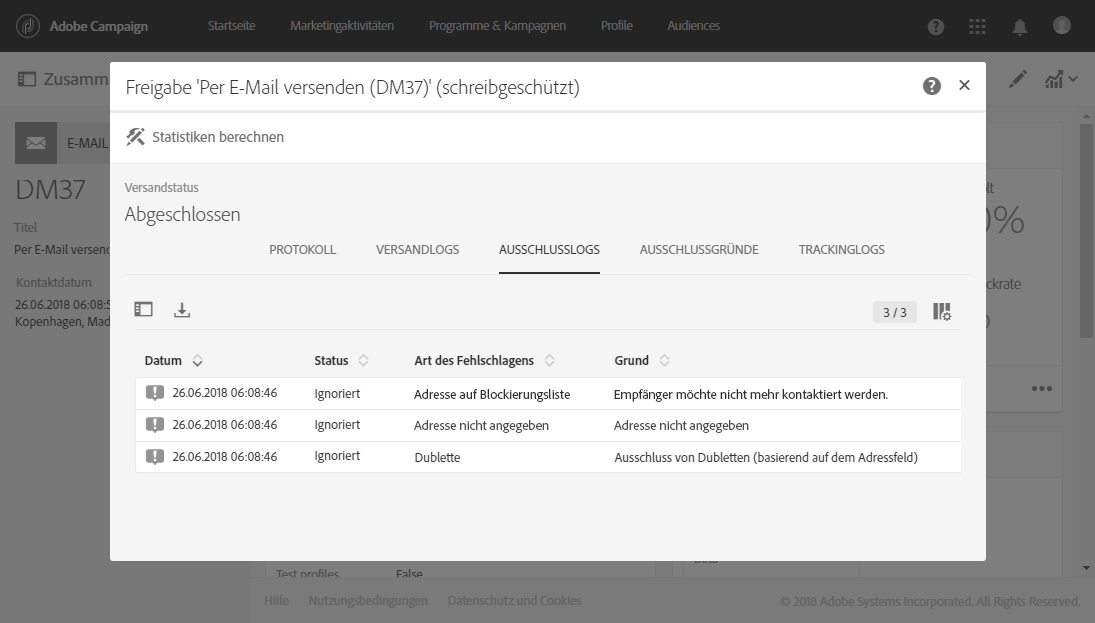Click the edit pencil icon

[x=1018, y=79]
